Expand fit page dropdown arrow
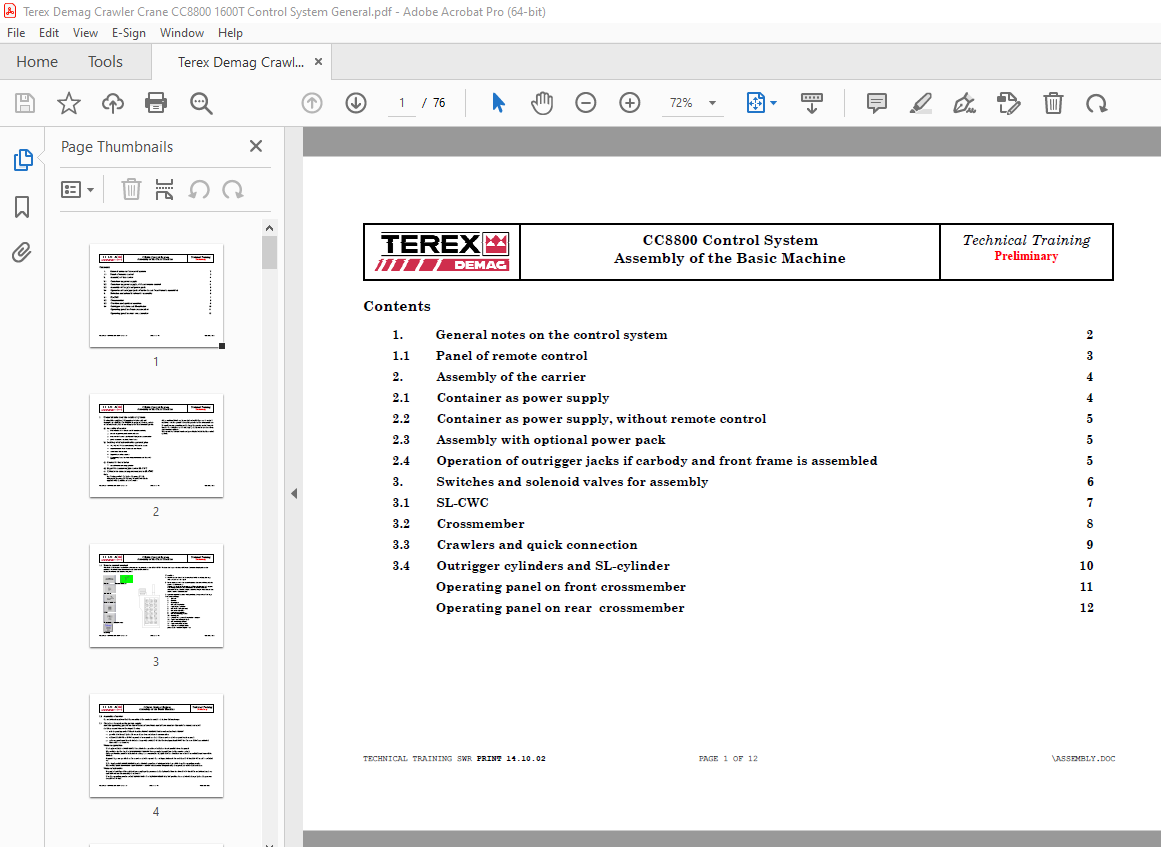Image resolution: width=1161 pixels, height=847 pixels. (774, 103)
